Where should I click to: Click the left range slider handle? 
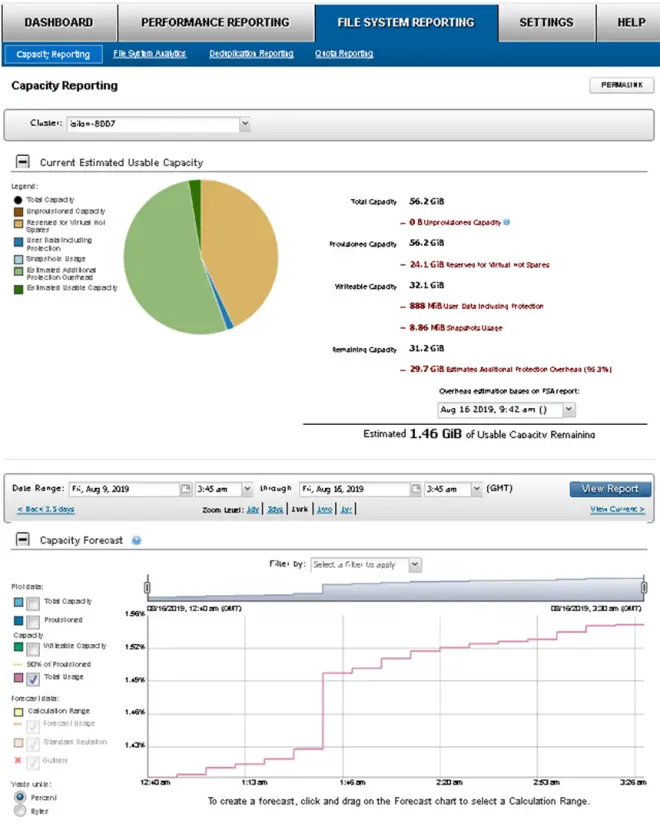click(147, 588)
